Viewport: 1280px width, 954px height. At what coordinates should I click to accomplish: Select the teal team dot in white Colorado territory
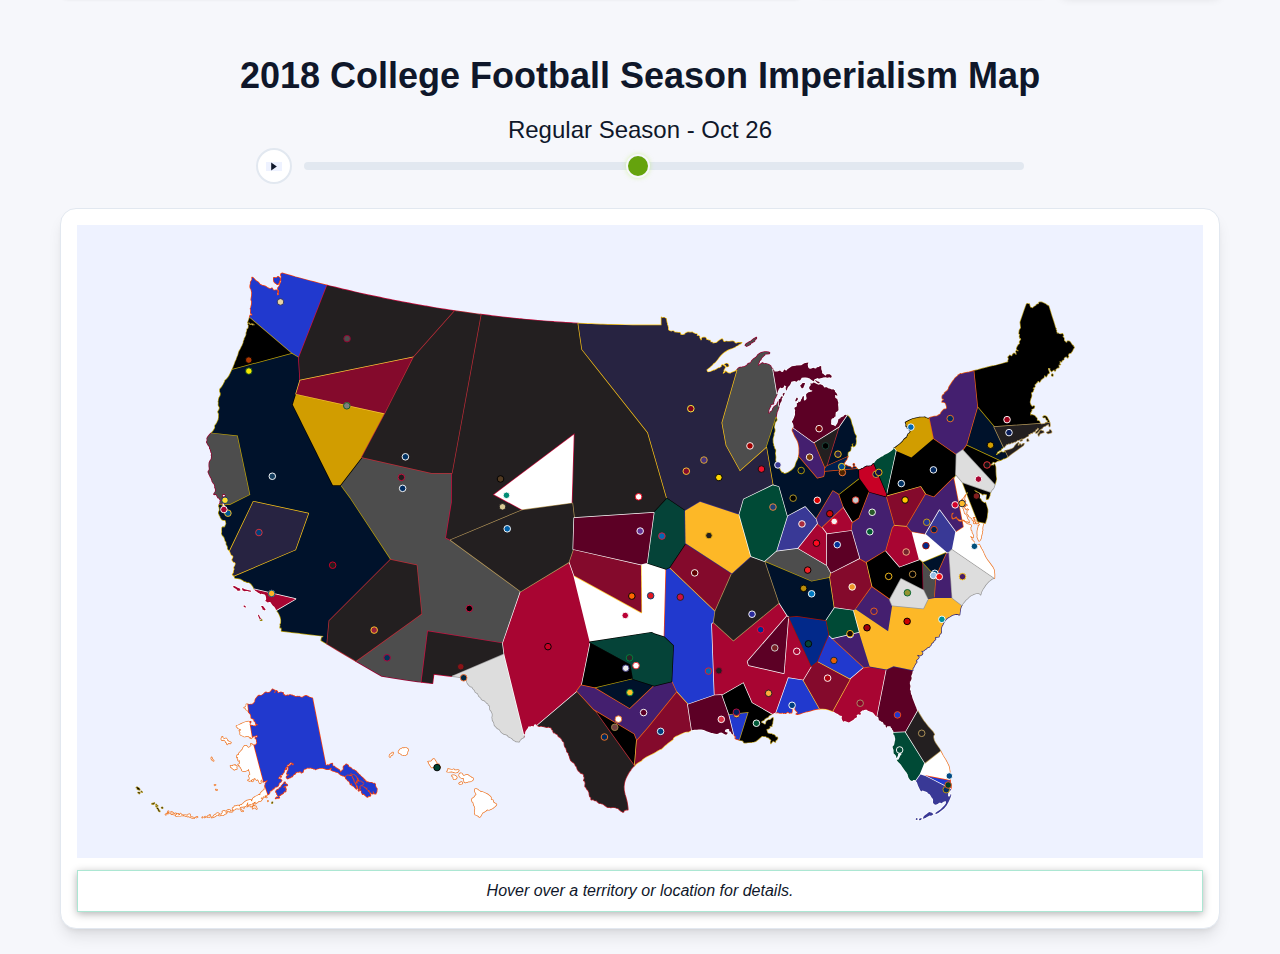tap(506, 495)
